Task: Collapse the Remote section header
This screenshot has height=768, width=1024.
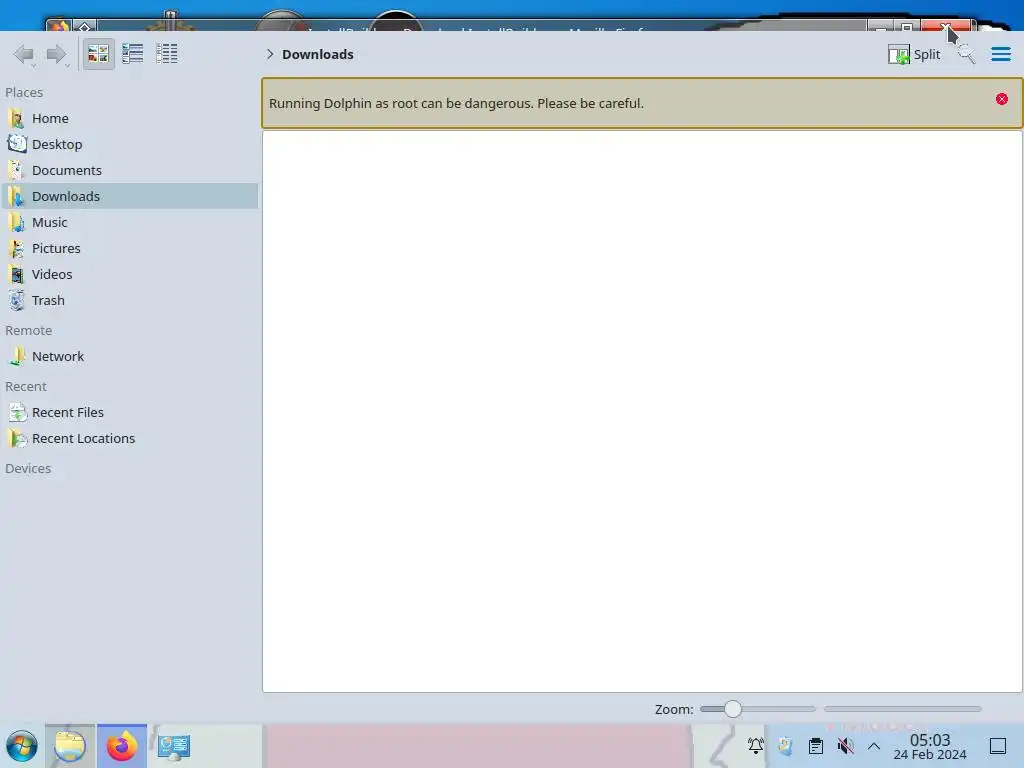Action: 29,330
